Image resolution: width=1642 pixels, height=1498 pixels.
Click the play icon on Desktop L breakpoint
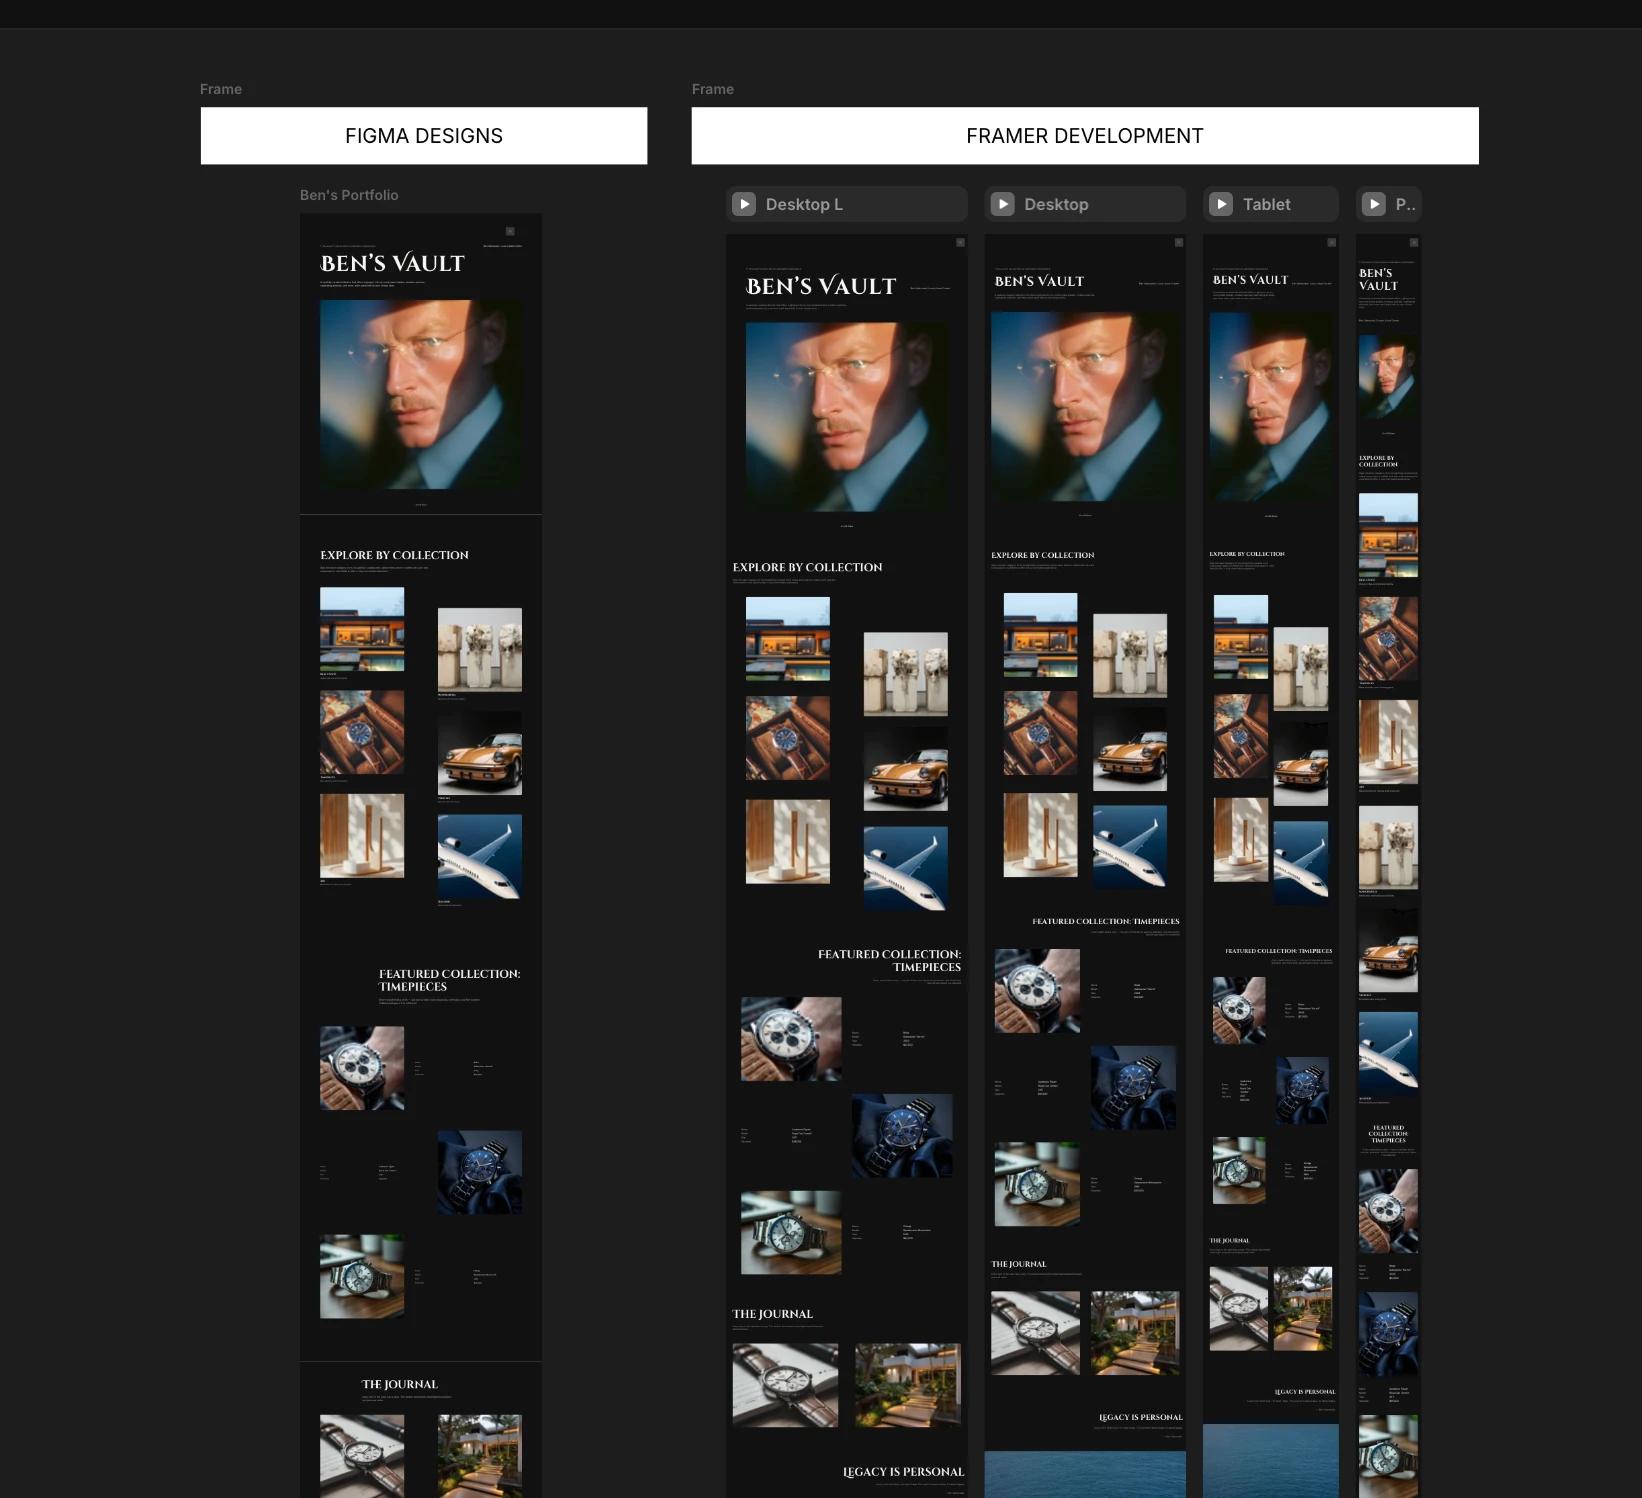click(x=744, y=204)
